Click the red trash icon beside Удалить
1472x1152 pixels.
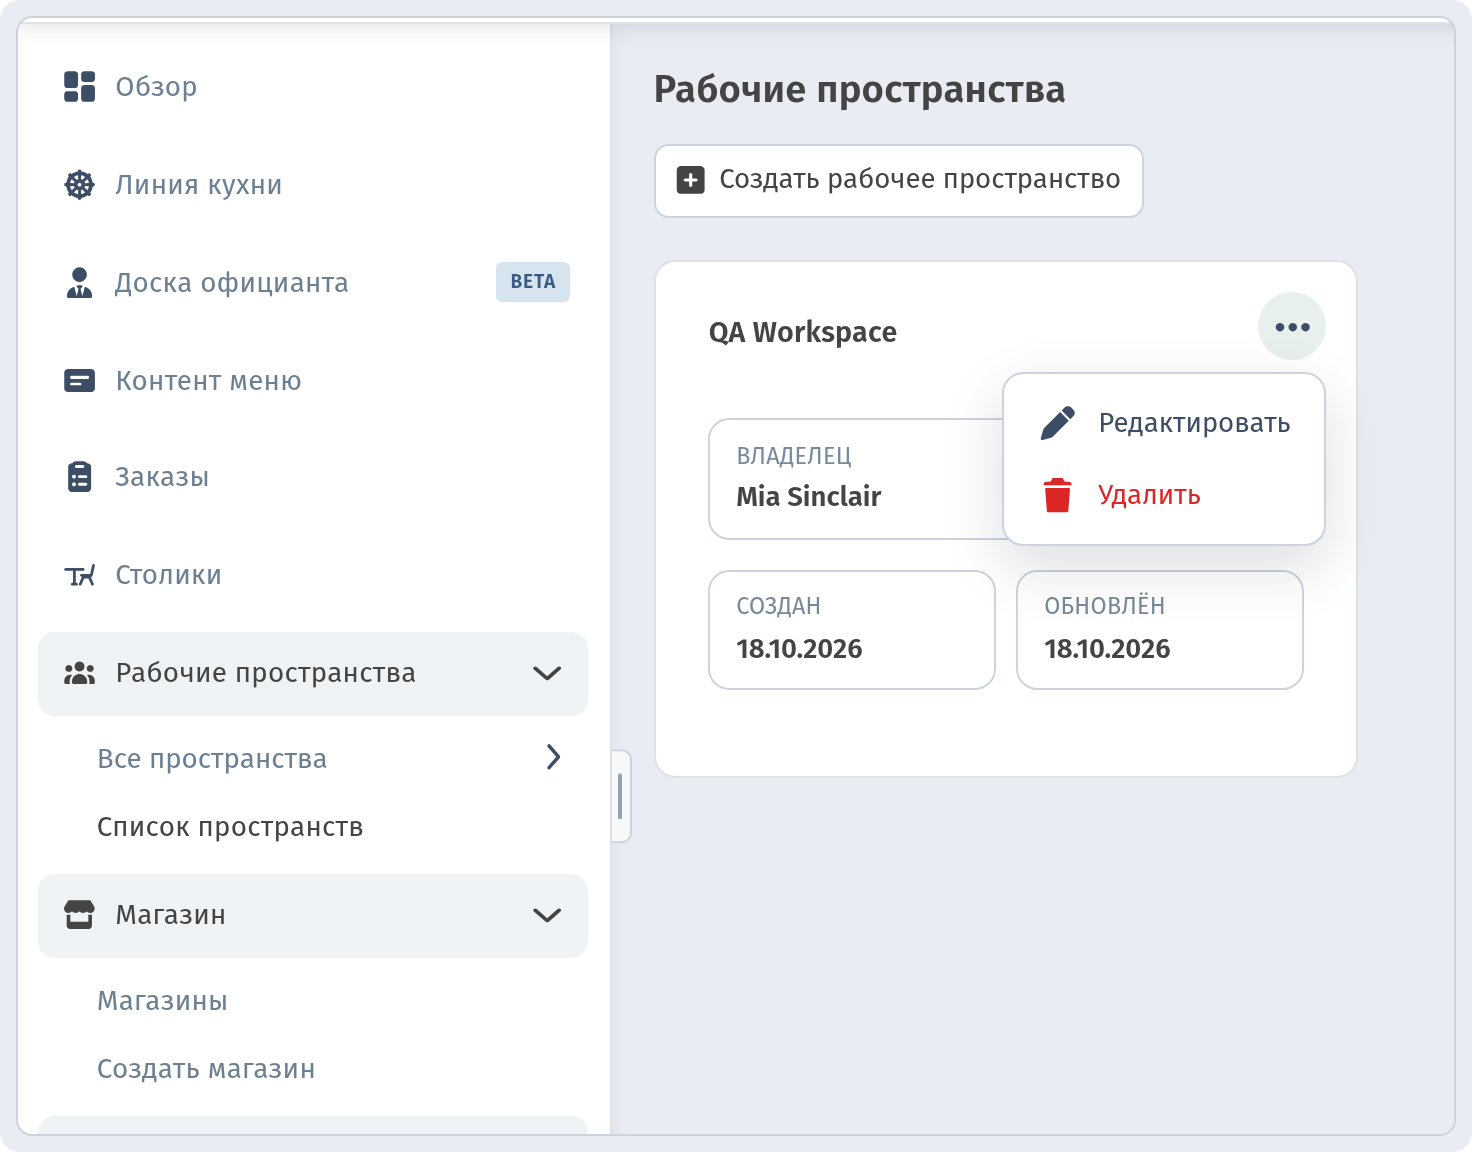pos(1057,495)
